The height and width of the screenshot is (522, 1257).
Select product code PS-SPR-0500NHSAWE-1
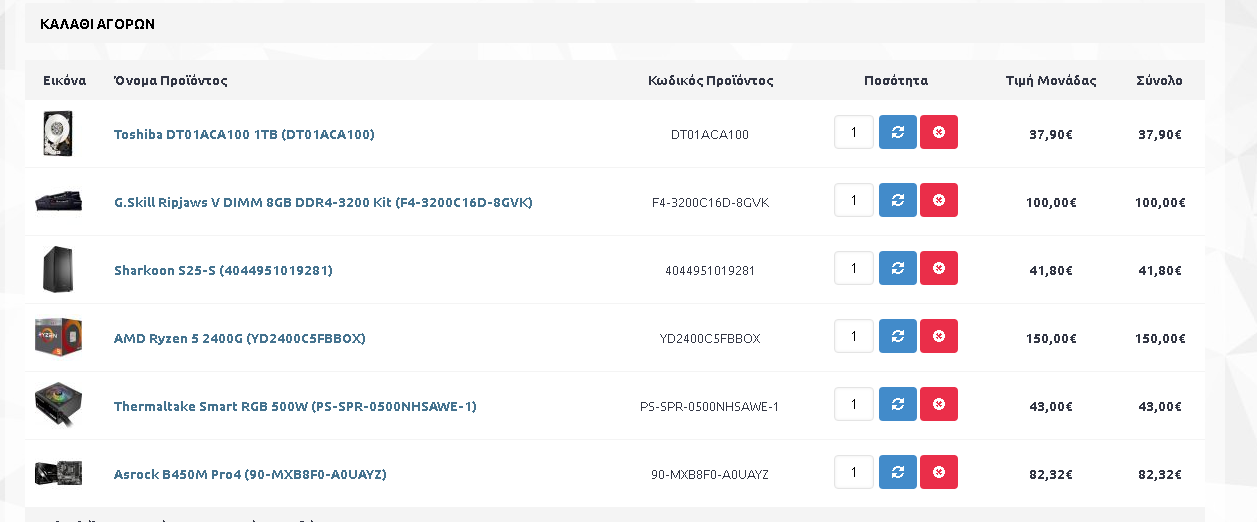pos(710,406)
